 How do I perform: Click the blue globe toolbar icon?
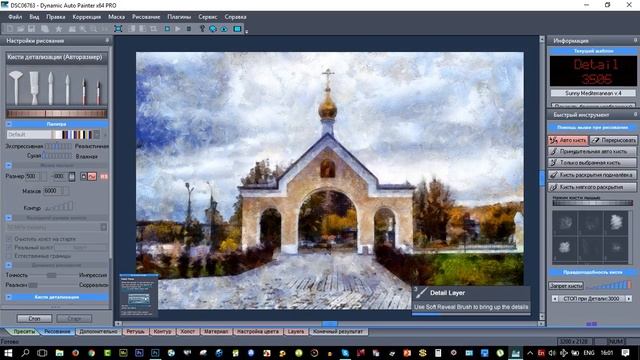(x=213, y=29)
